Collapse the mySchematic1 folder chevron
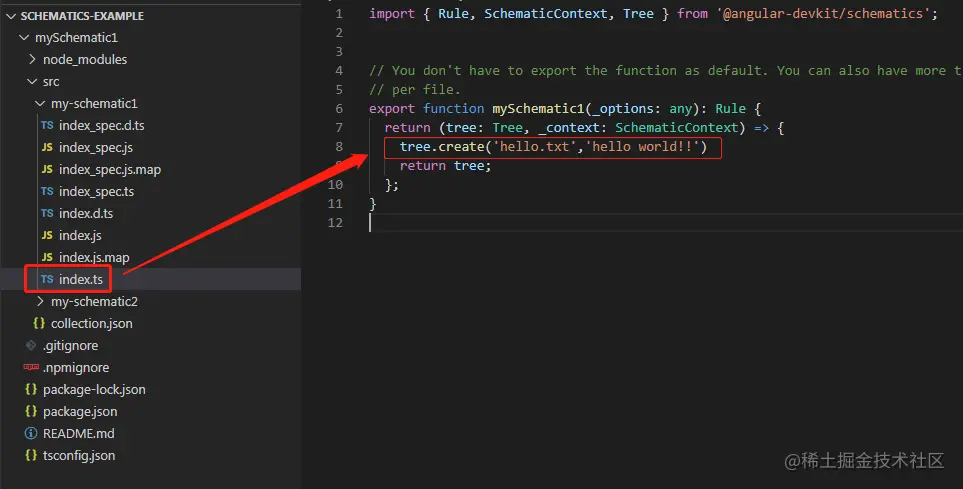Screen dimensions: 963x489 tap(24, 37)
